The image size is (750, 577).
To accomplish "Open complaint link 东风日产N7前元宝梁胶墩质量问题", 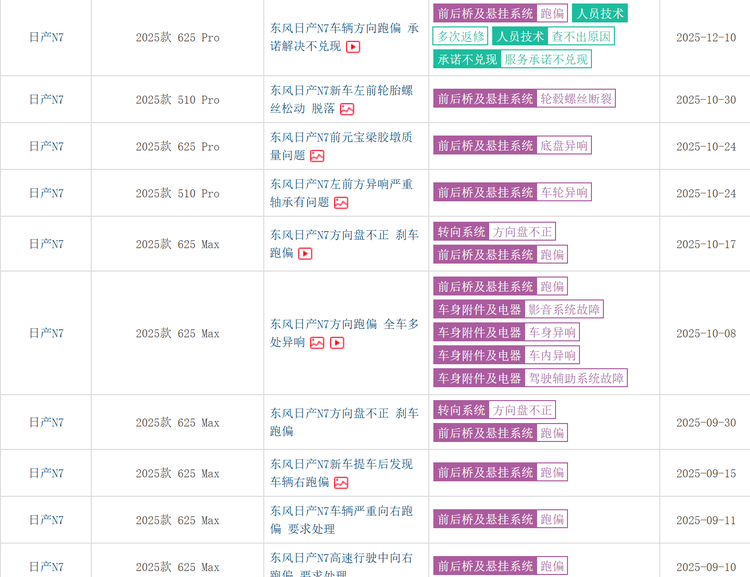I will (340, 138).
